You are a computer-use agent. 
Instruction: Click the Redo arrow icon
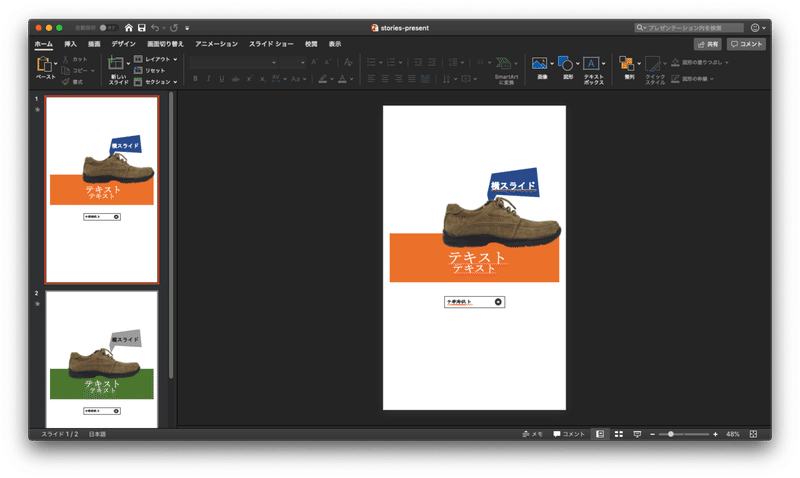(x=174, y=28)
